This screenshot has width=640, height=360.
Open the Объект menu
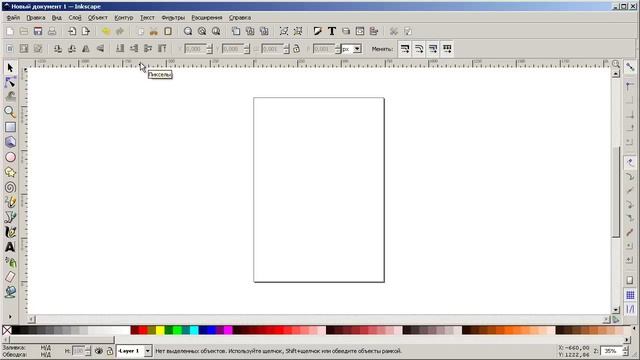click(x=98, y=18)
